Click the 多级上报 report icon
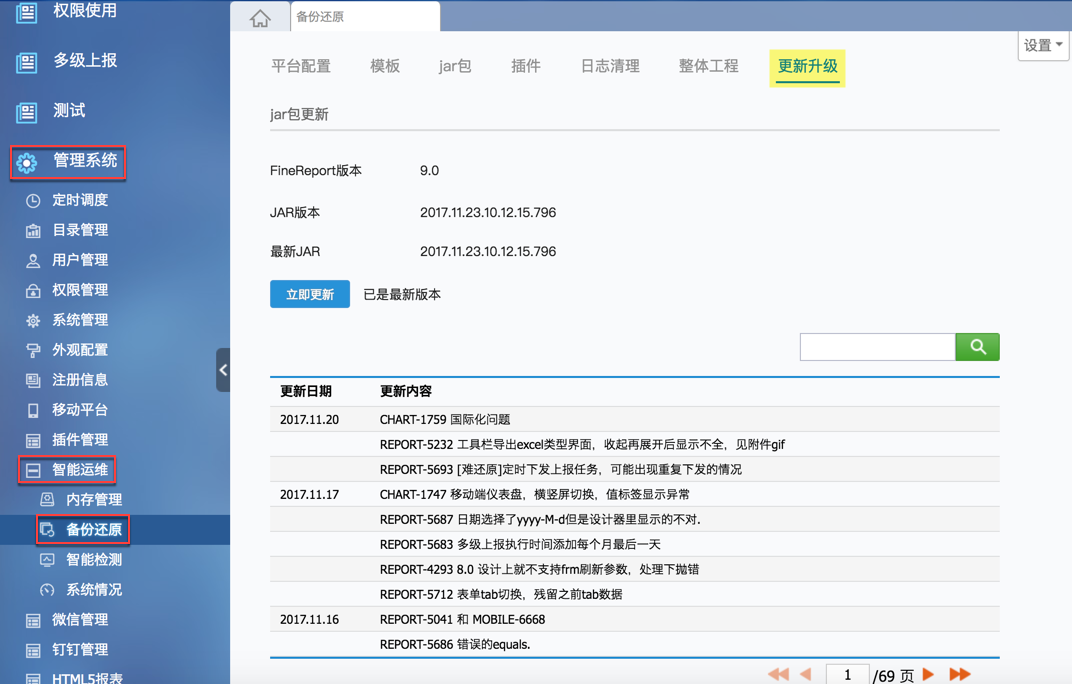 (x=27, y=62)
